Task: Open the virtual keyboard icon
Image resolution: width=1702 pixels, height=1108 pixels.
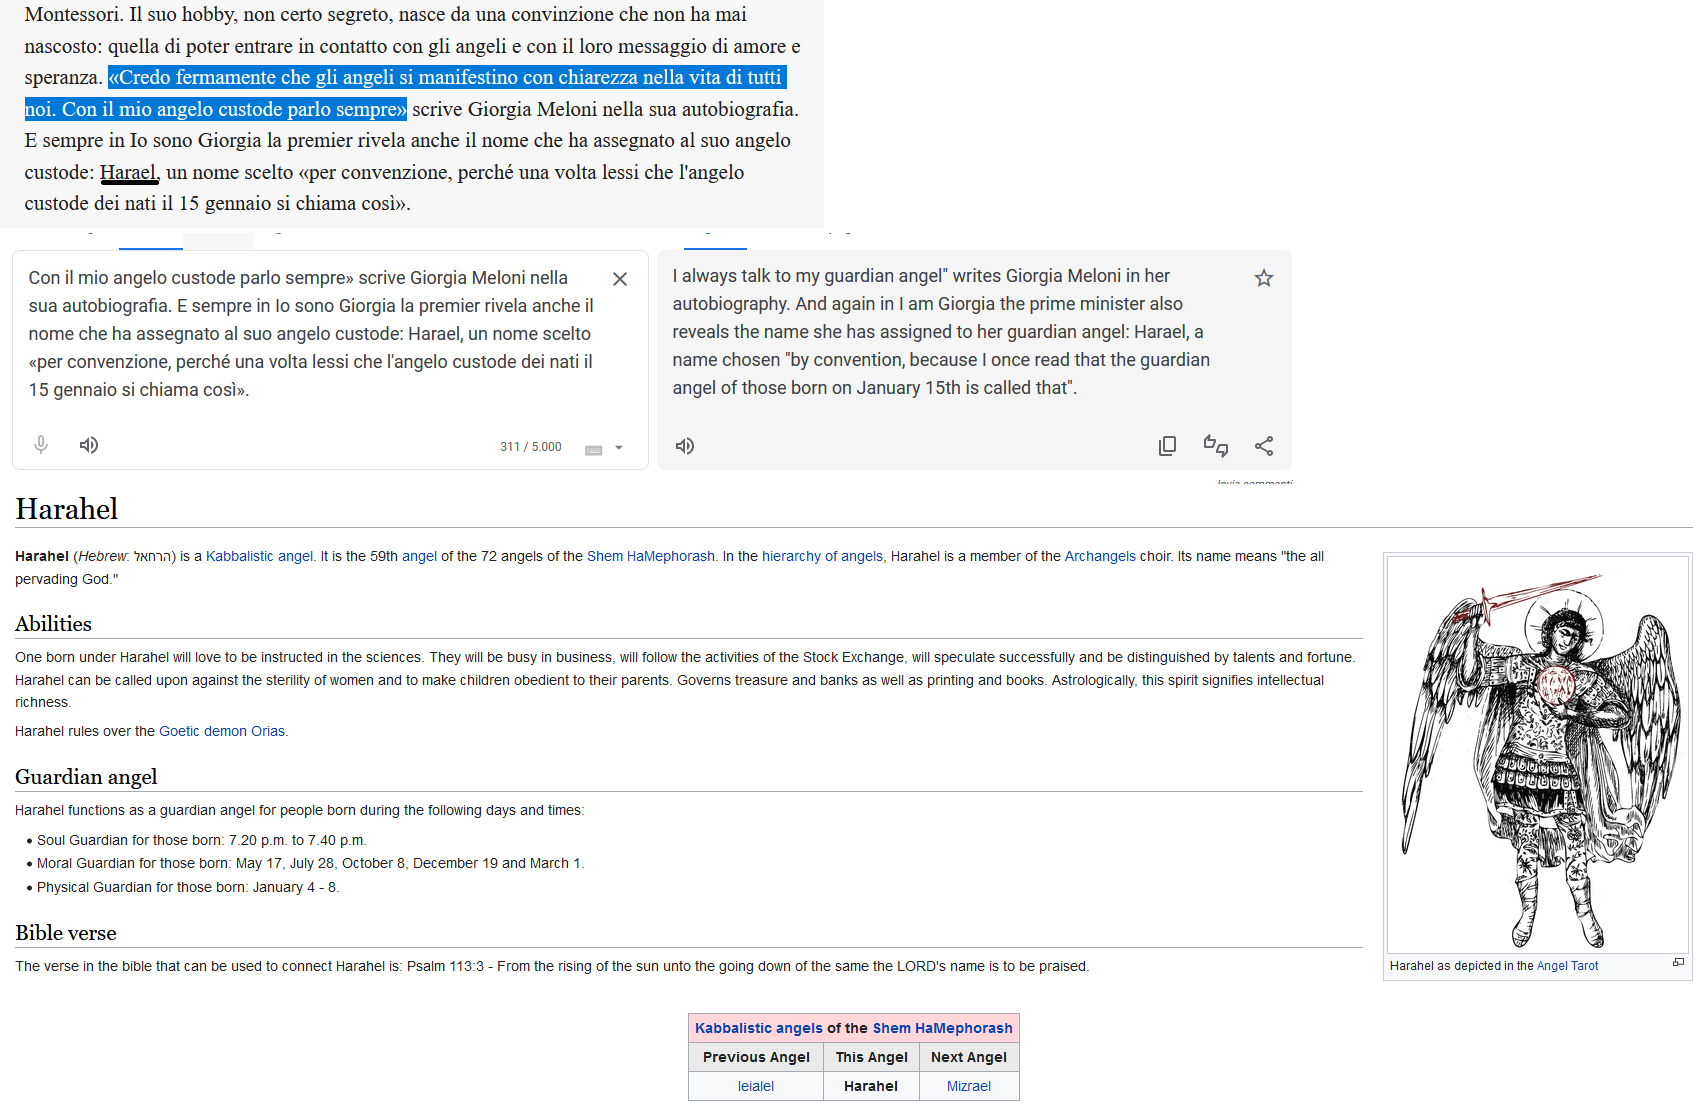Action: pos(593,449)
